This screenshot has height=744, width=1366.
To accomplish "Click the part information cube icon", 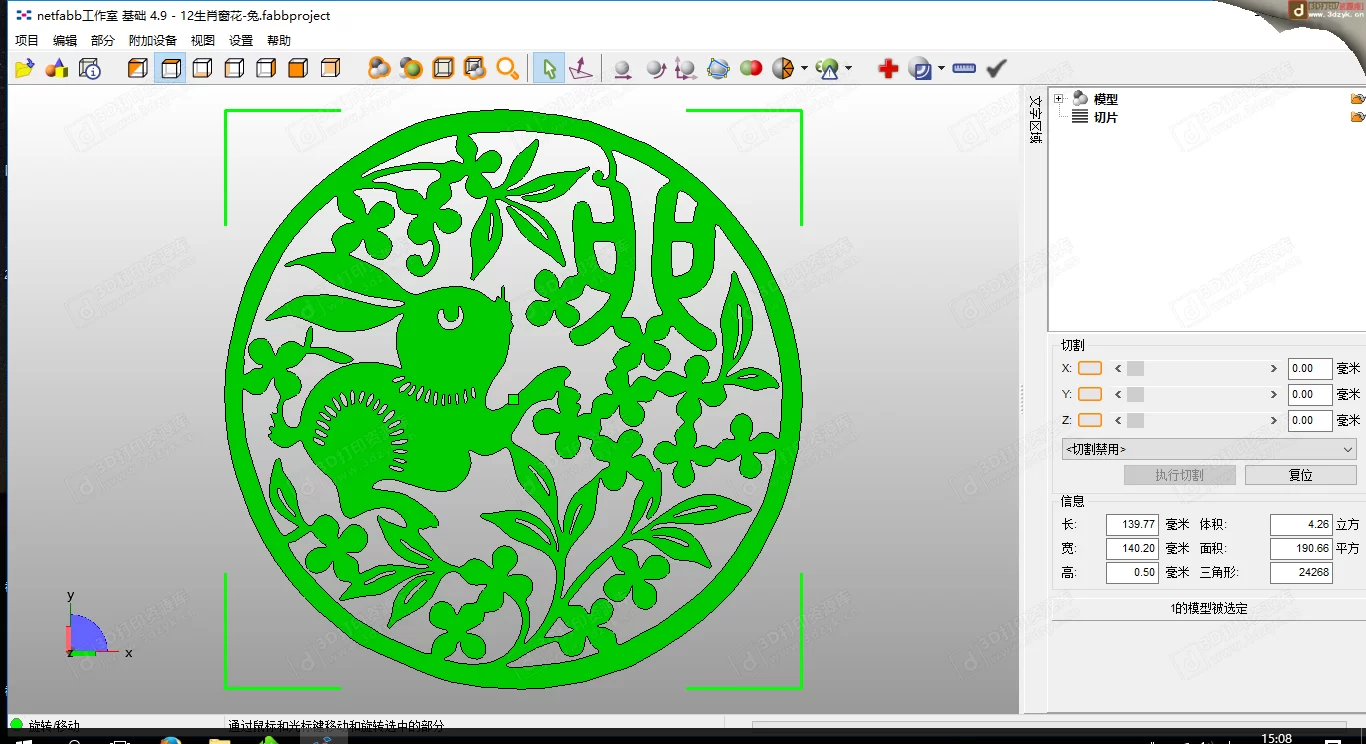I will tap(90, 68).
